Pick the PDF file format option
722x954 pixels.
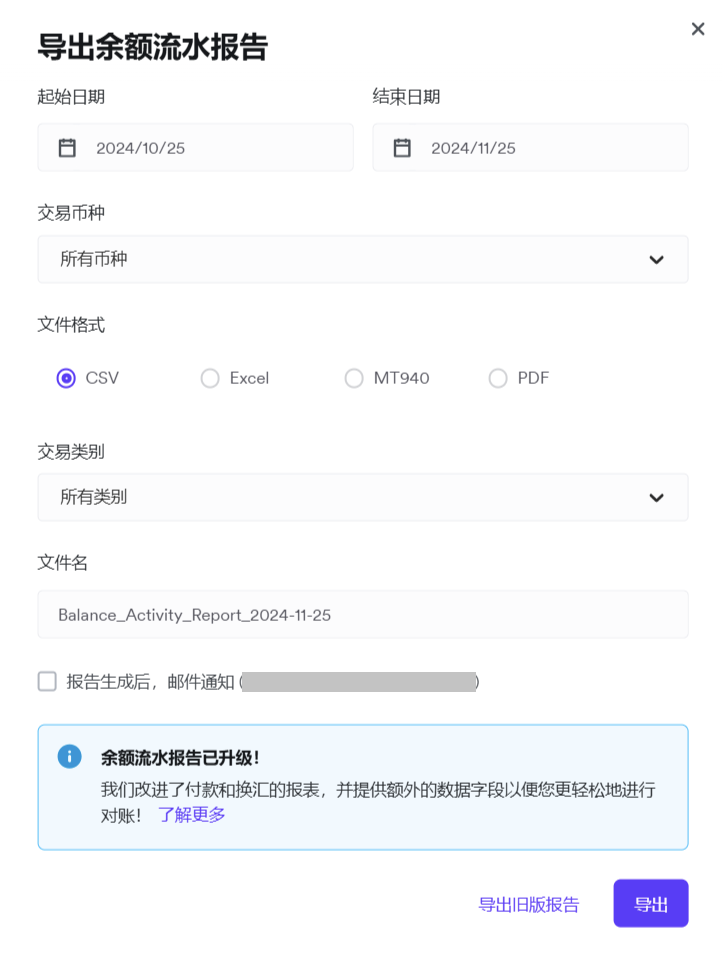point(498,378)
